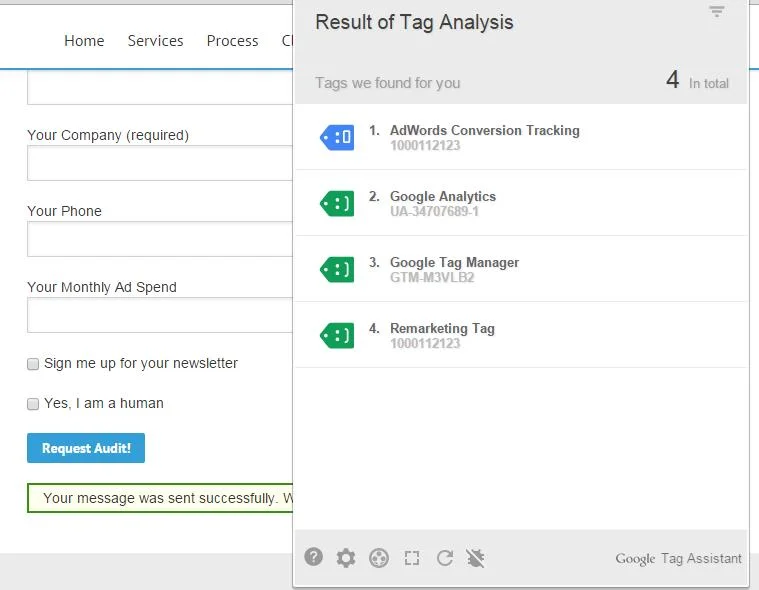759x590 pixels.
Task: Click into the Your Phone input field
Action: (160, 240)
